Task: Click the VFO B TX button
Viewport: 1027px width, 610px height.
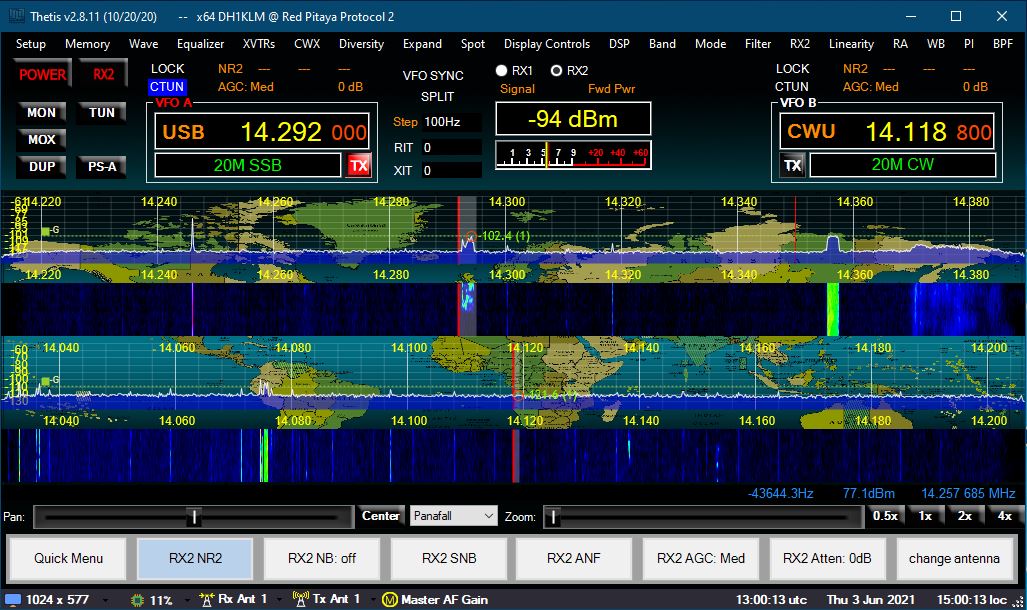Action: pyautogui.click(x=793, y=166)
